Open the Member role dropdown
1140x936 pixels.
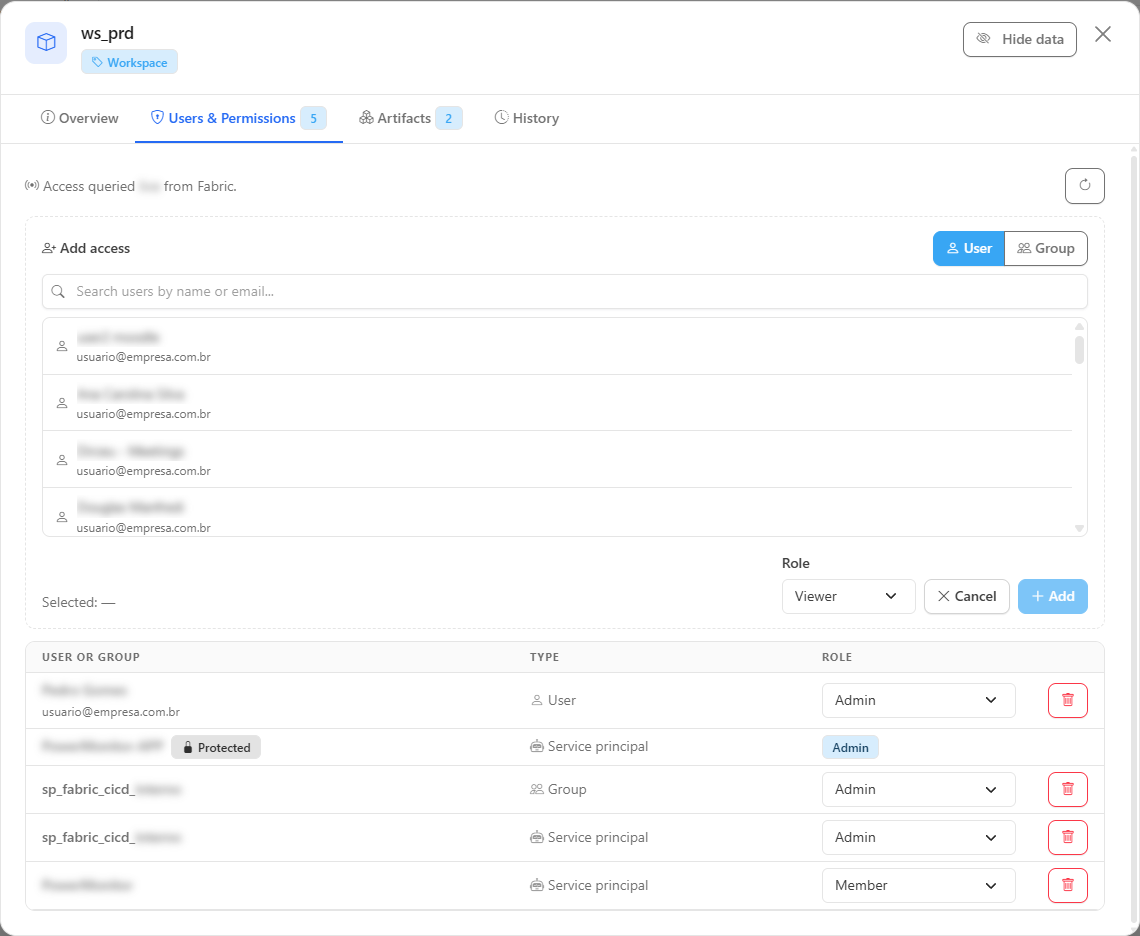(918, 886)
